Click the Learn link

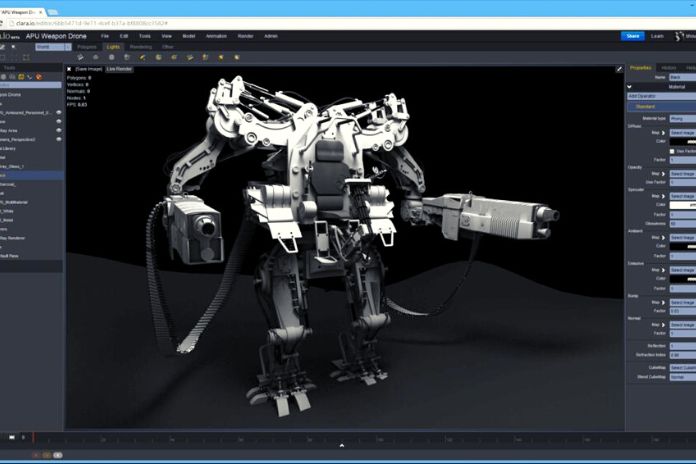(657, 36)
